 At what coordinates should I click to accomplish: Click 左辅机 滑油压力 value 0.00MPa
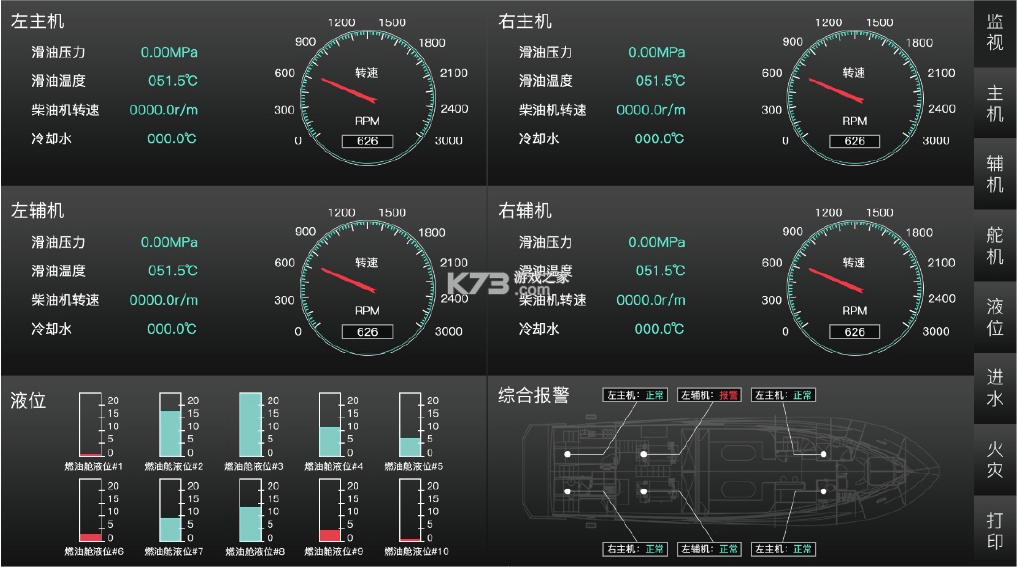tap(169, 242)
